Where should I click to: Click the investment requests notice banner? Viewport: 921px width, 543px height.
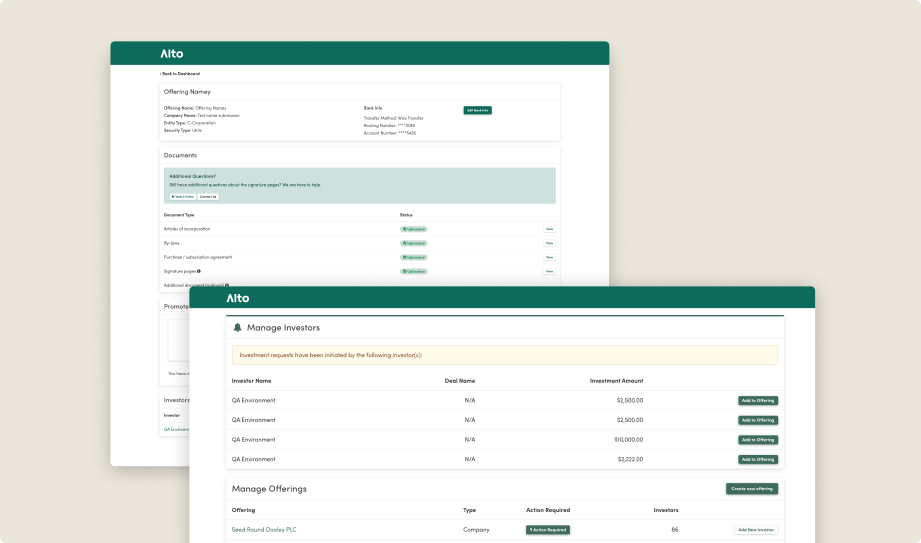click(x=505, y=355)
